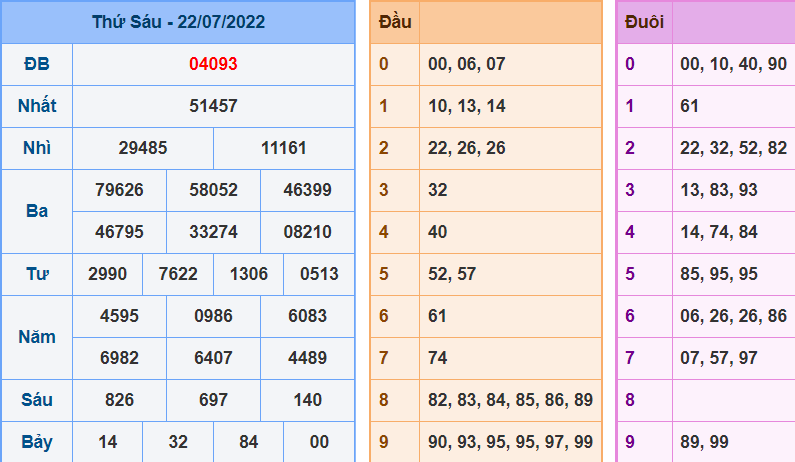The height and width of the screenshot is (462, 795).
Task: Click the Nhì prize label
Action: click(37, 148)
